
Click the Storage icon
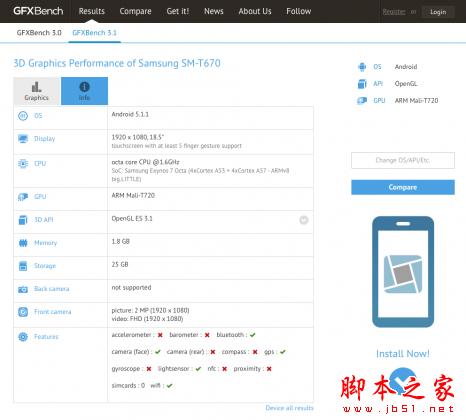(x=23, y=266)
